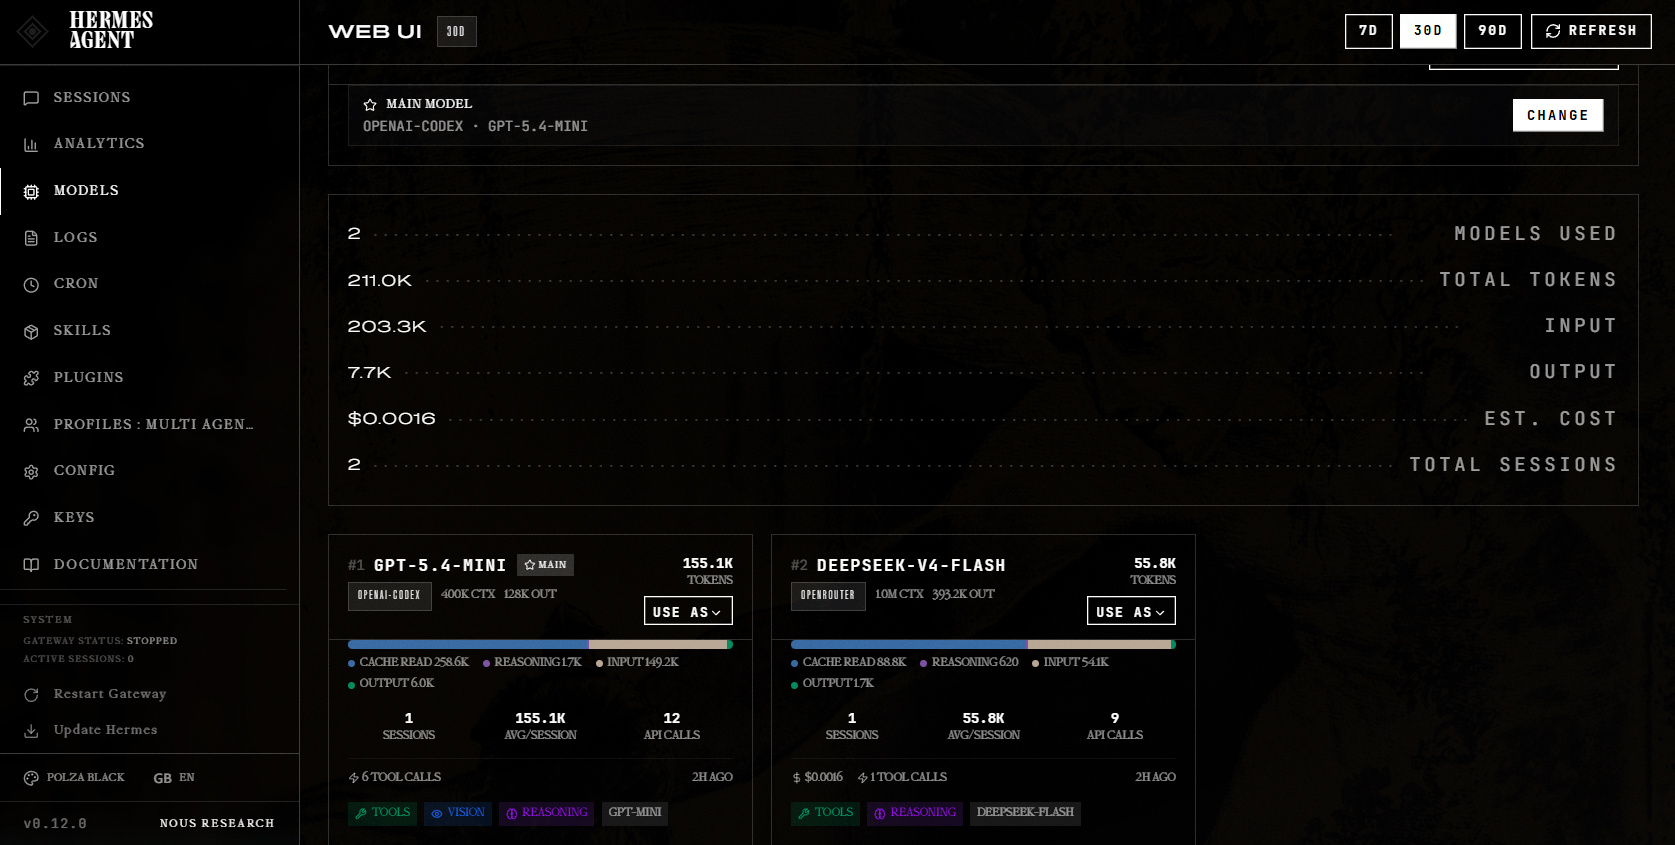Click the Skills cube icon

[x=31, y=331]
